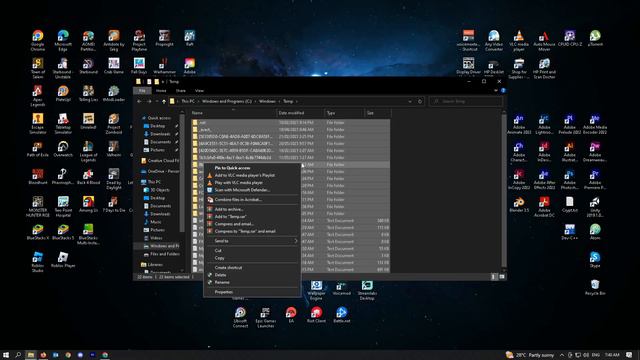Click the Up one level arrow
The image size is (640, 360).
point(164,101)
